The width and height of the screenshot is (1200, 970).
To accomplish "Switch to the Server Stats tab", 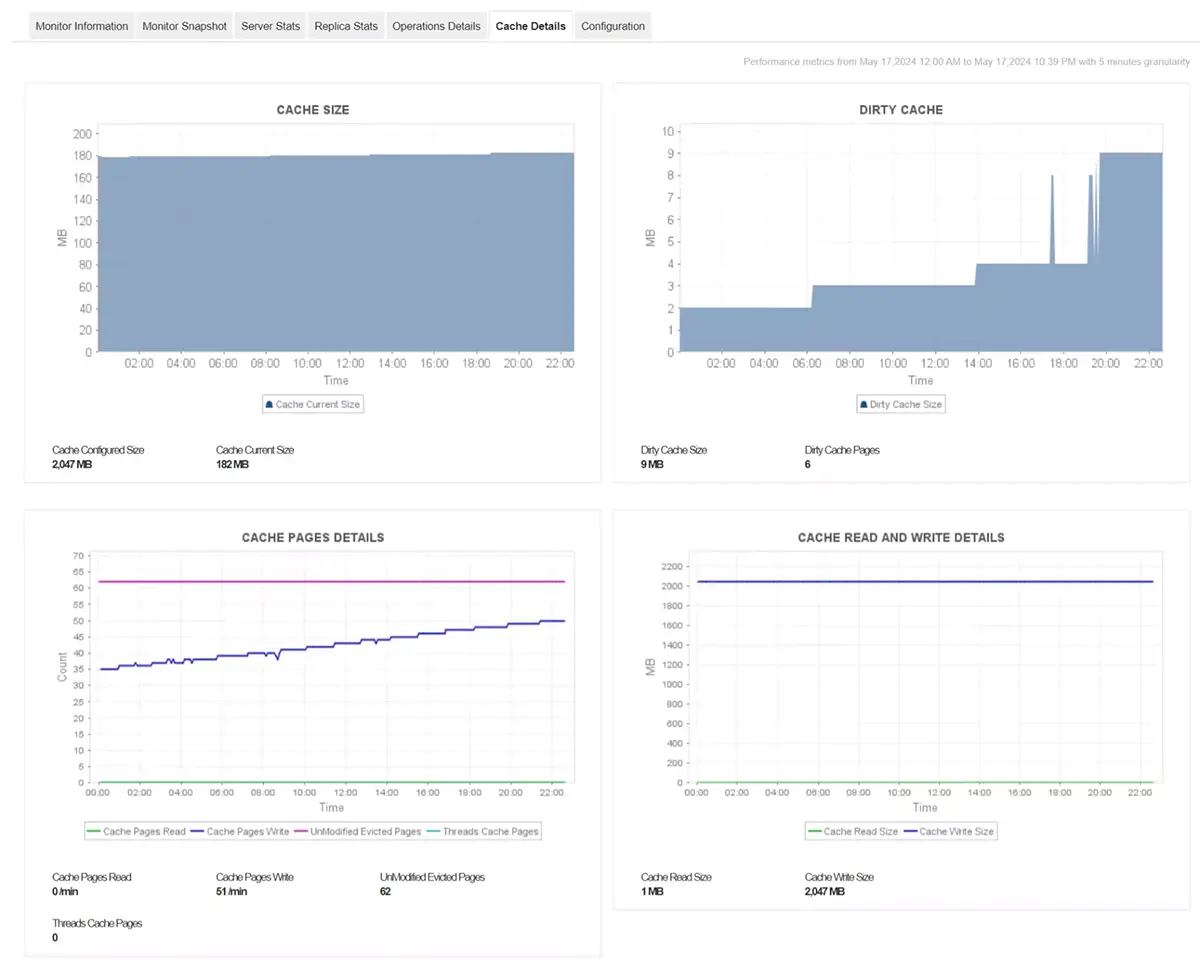I will point(270,26).
